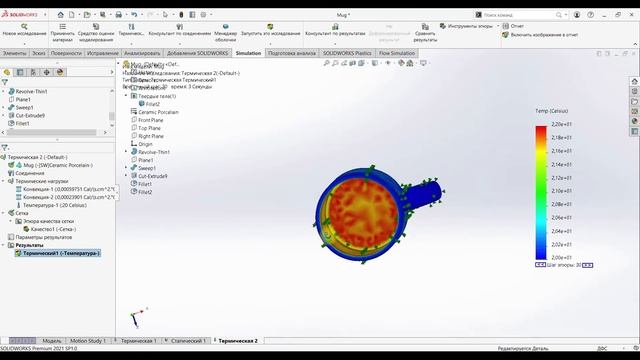This screenshot has height=360, width=640.
Task: Select Параметры результатов item
Action: pyautogui.click(x=44, y=237)
